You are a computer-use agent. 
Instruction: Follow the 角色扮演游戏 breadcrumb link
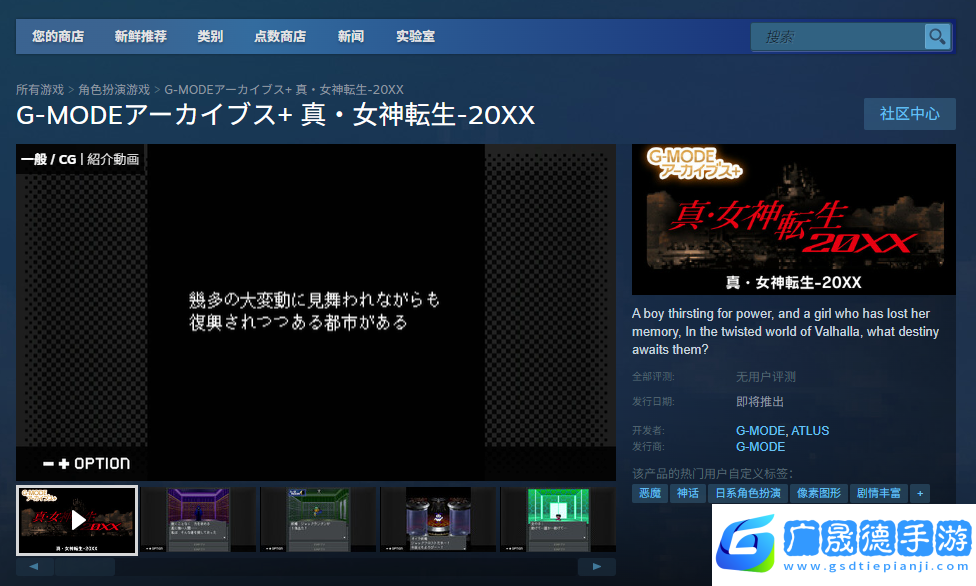tap(114, 90)
